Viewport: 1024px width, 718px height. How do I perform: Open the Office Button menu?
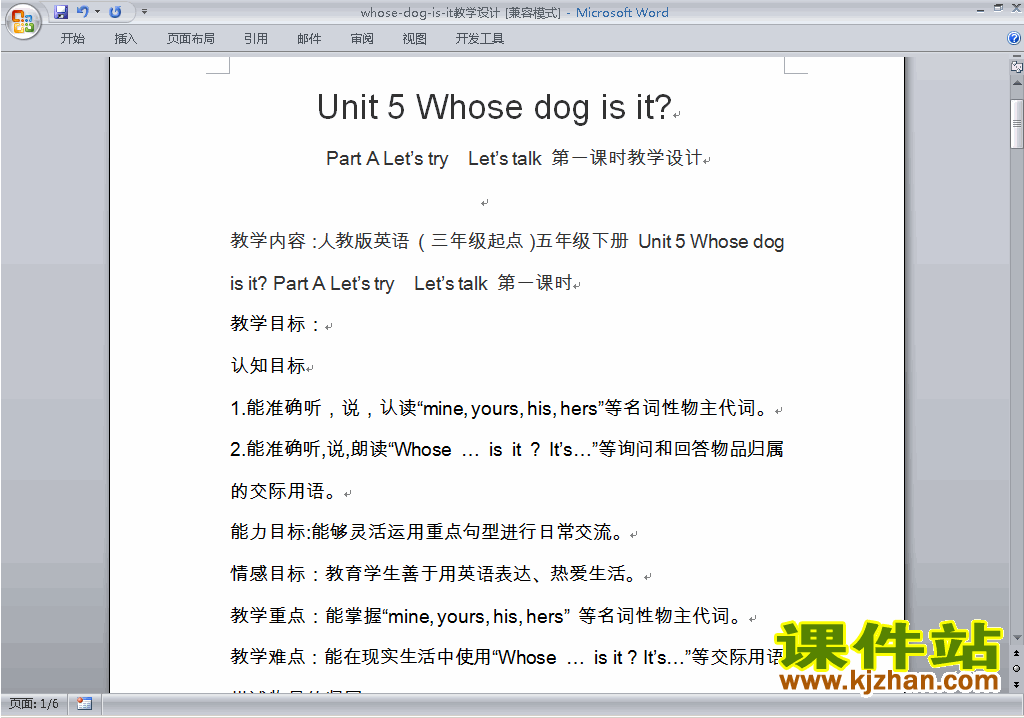tap(24, 21)
